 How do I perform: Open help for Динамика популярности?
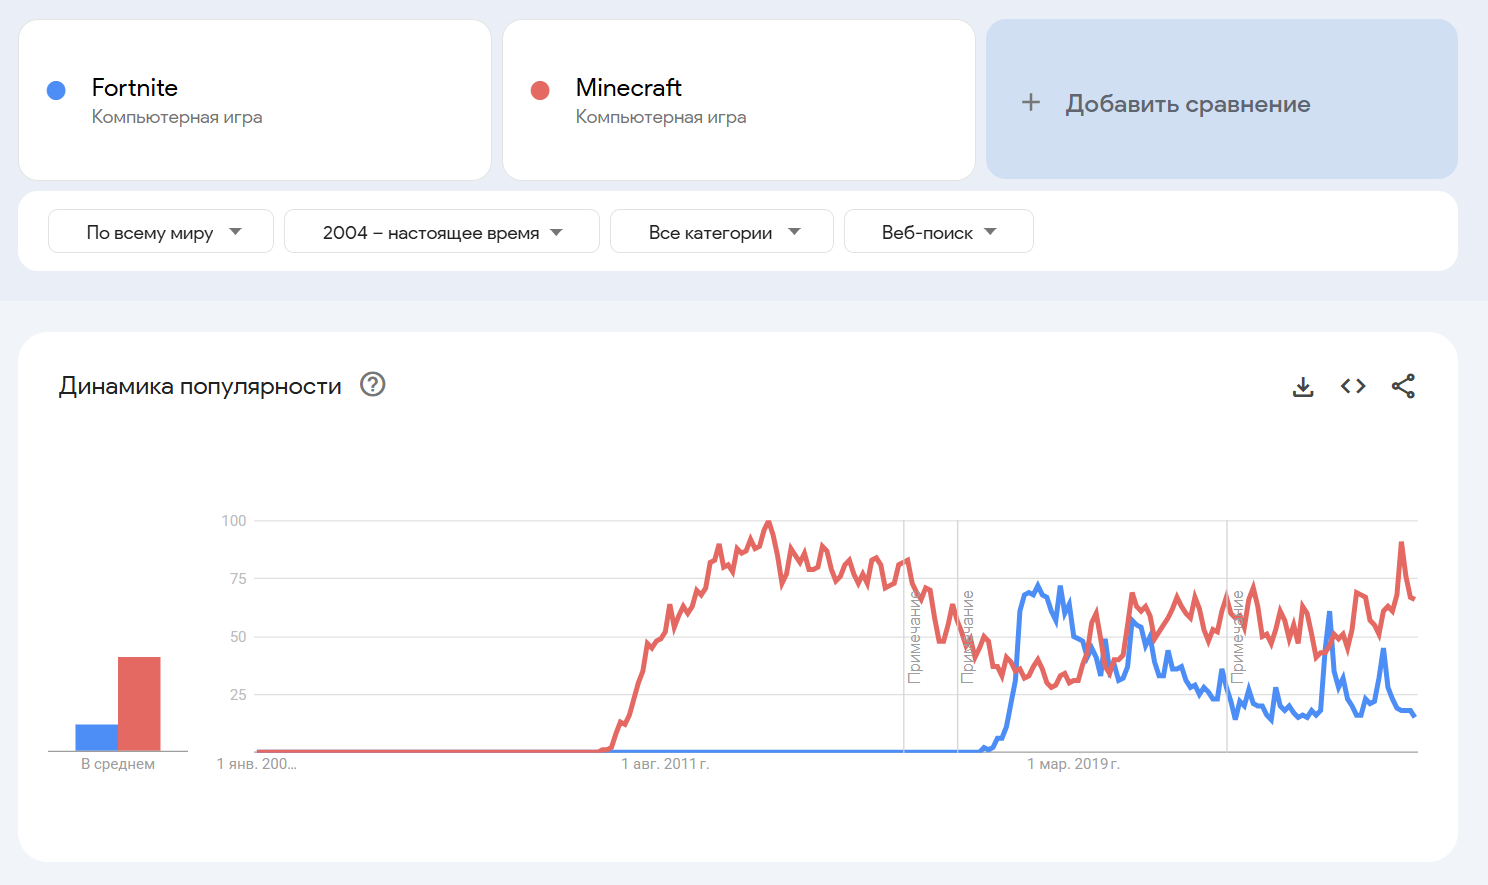[x=373, y=385]
